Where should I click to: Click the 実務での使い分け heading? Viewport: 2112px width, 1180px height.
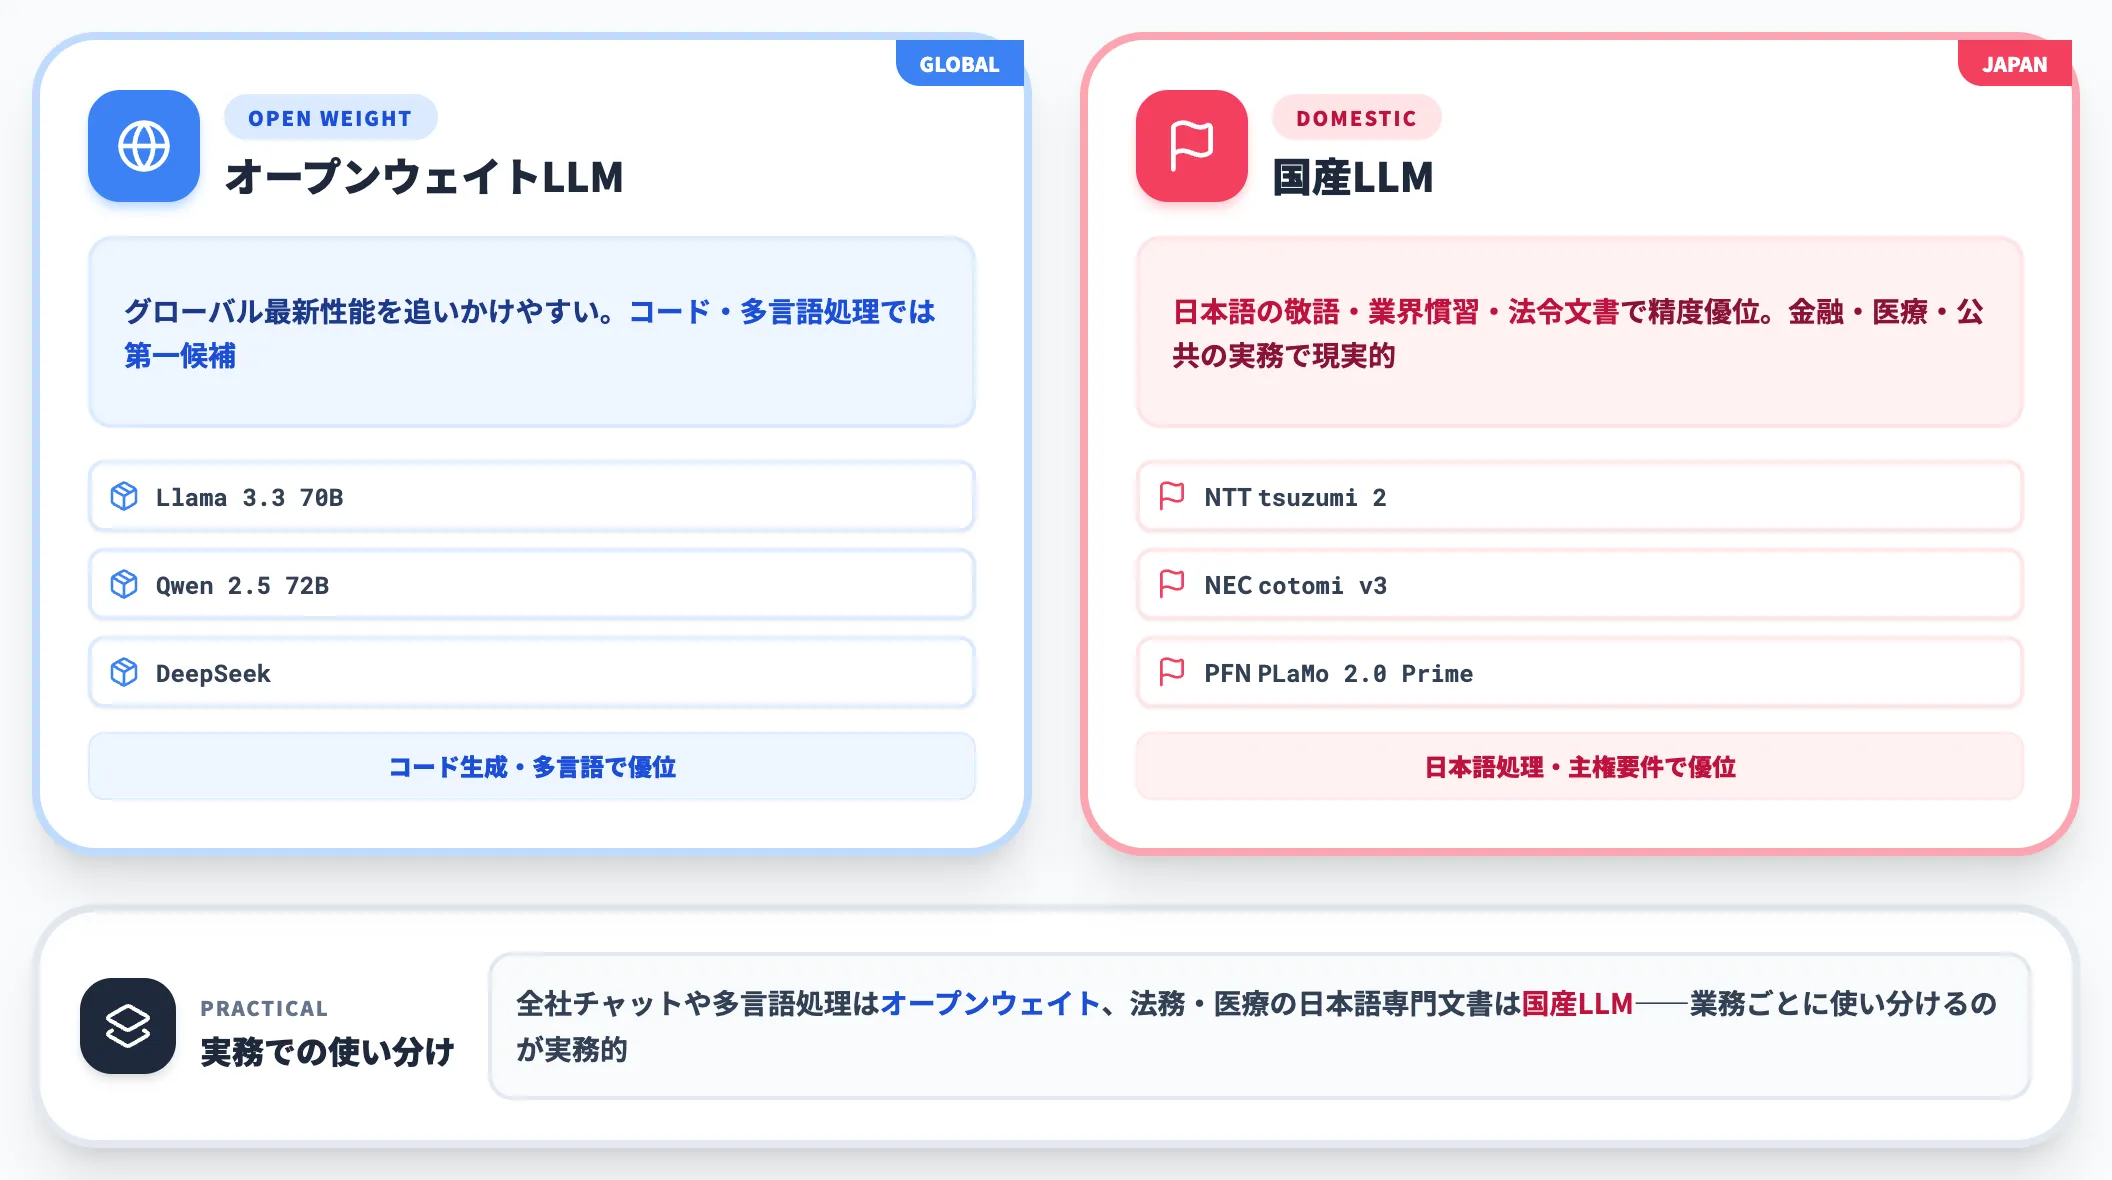pos(328,1051)
